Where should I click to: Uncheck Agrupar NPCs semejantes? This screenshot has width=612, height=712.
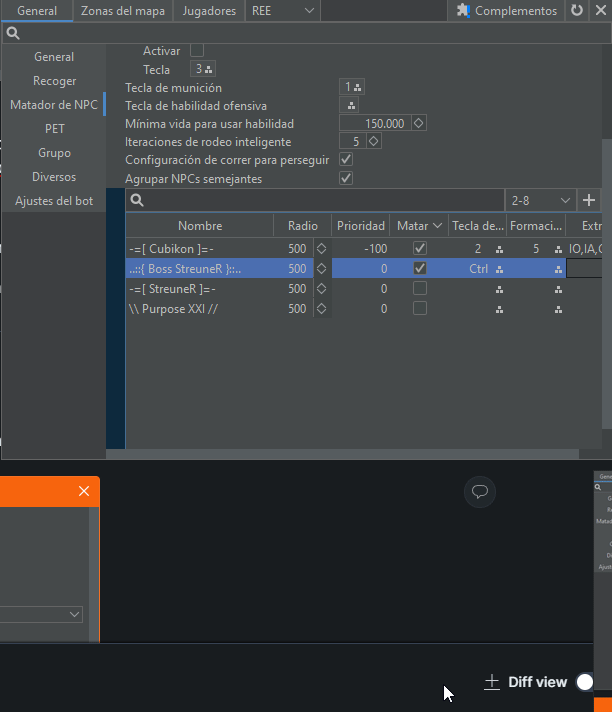click(x=346, y=178)
